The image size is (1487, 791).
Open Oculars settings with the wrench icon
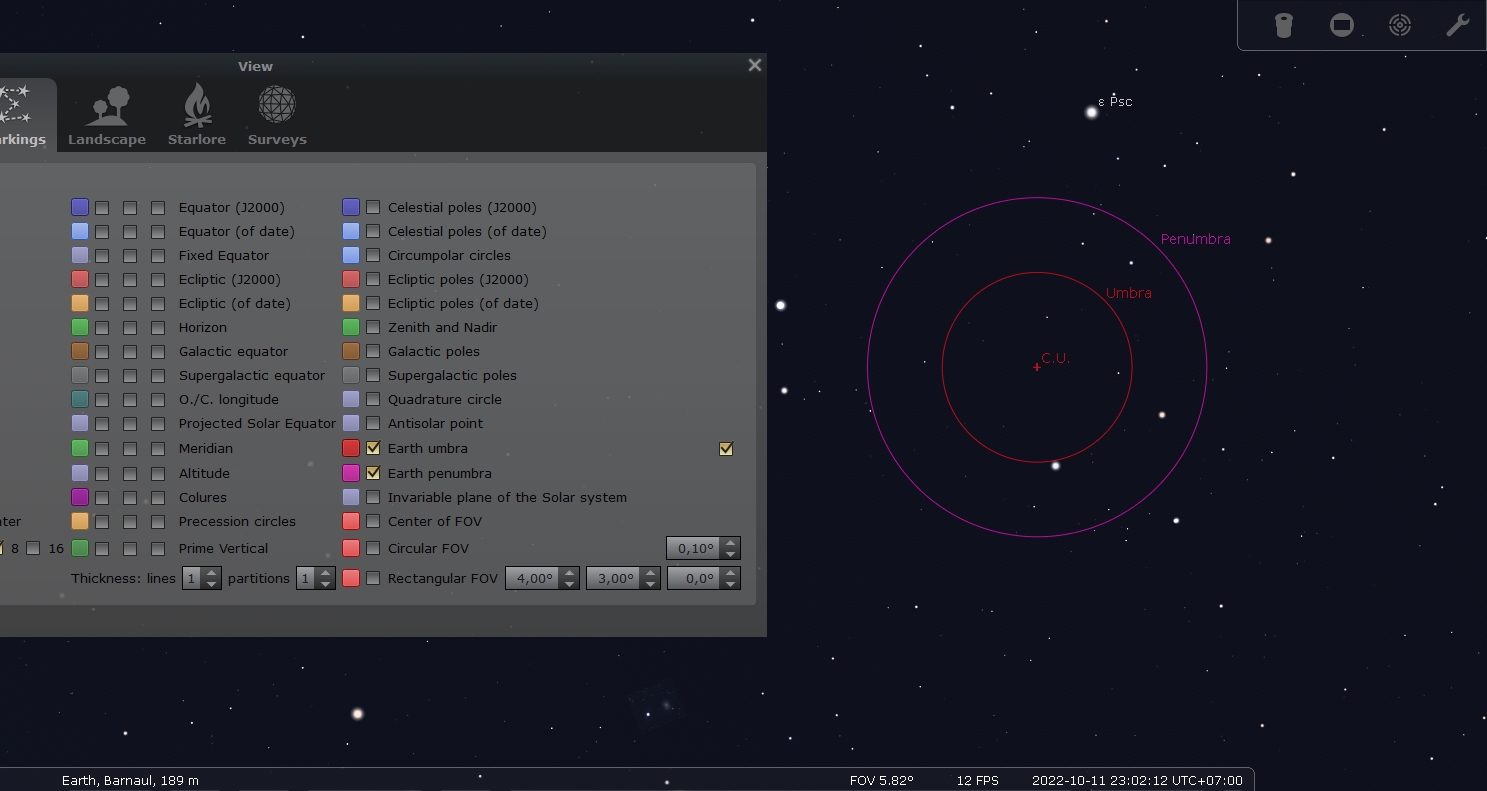tap(1457, 25)
